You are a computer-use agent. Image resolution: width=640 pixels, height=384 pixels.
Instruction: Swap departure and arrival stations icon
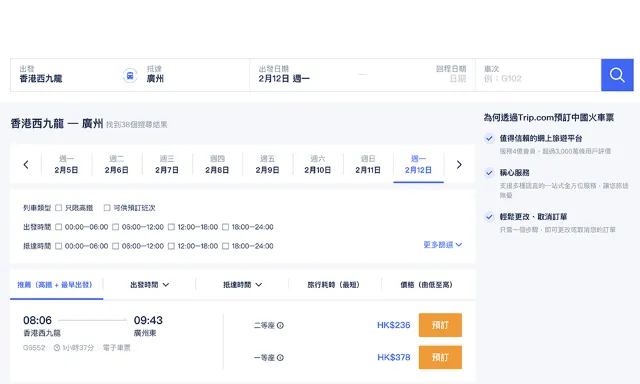point(130,75)
